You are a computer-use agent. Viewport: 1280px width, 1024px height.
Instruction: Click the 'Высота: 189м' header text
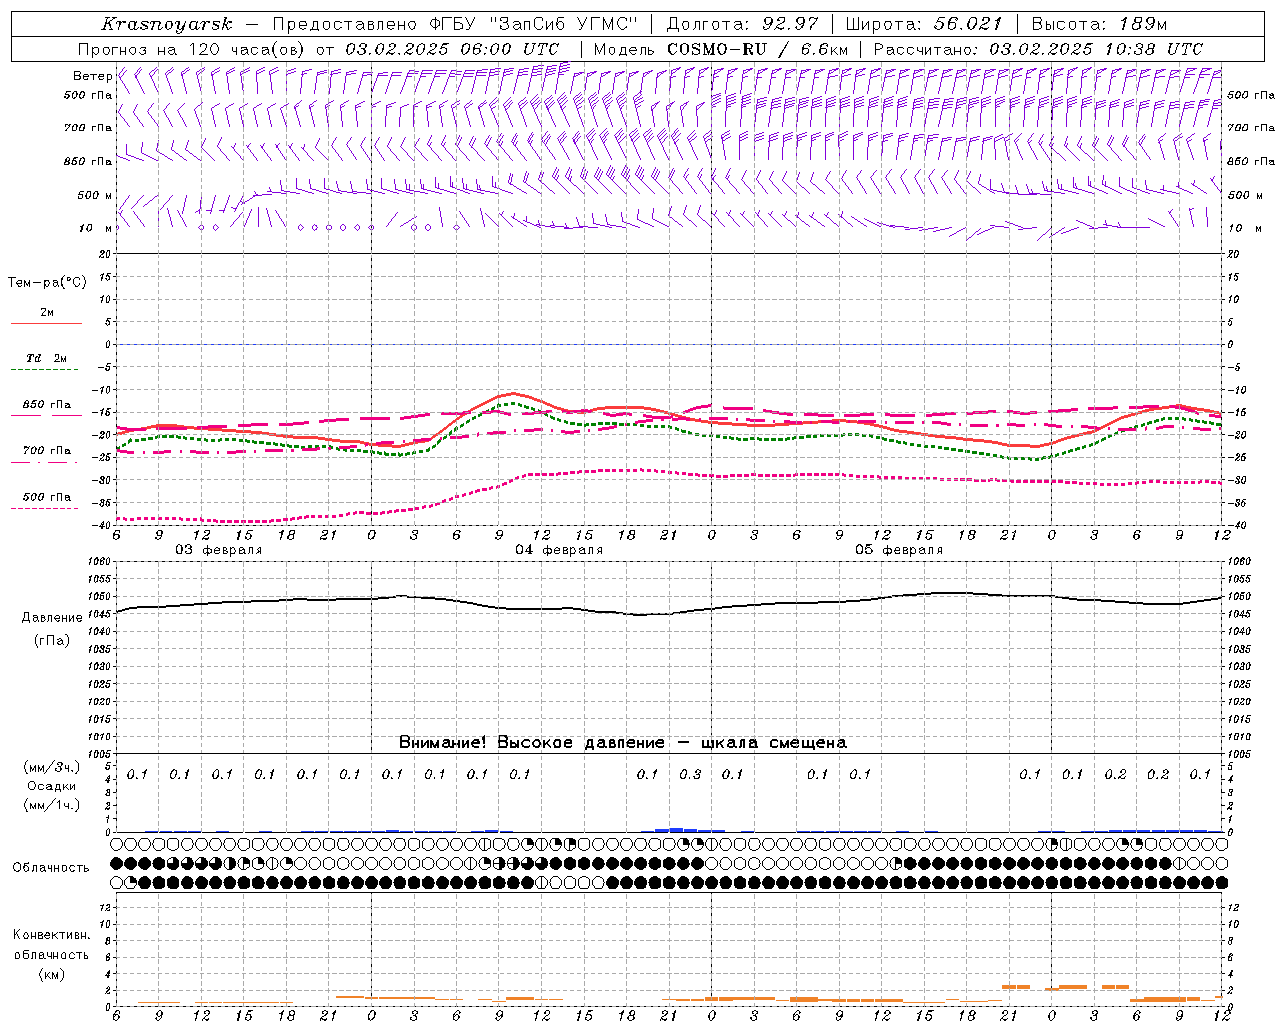click(1099, 24)
